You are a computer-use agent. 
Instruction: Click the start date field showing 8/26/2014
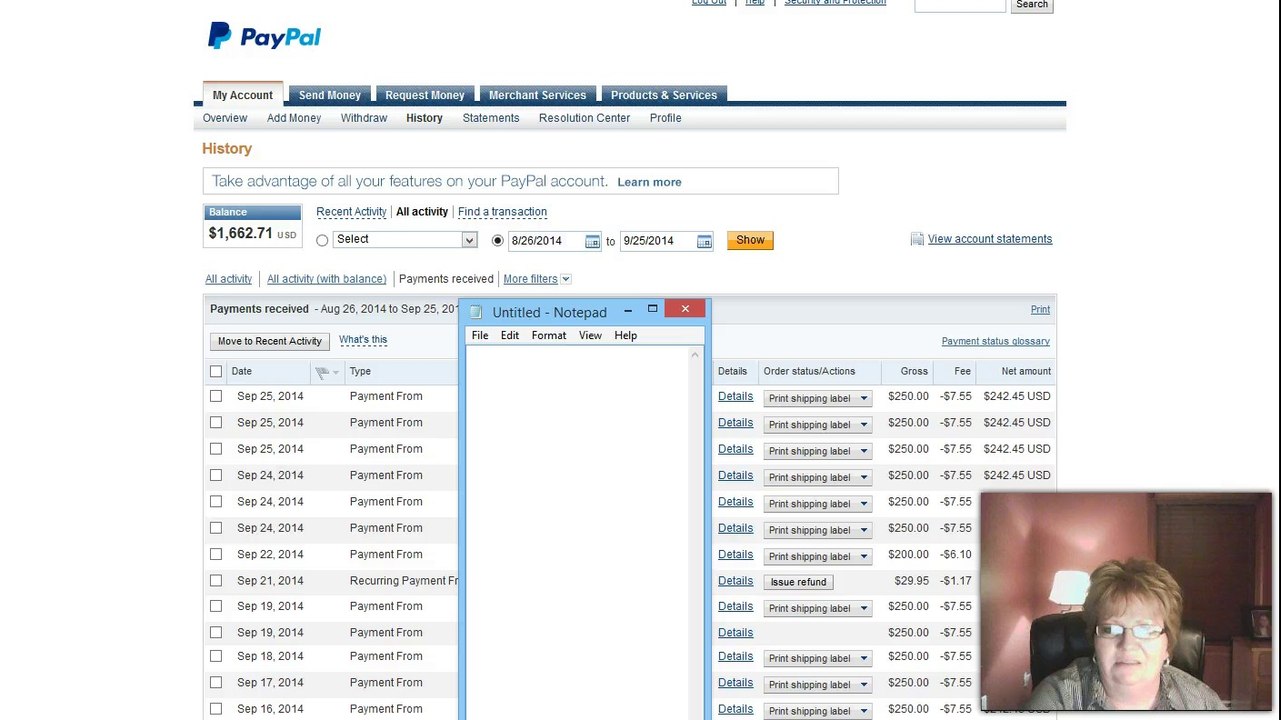pos(546,241)
